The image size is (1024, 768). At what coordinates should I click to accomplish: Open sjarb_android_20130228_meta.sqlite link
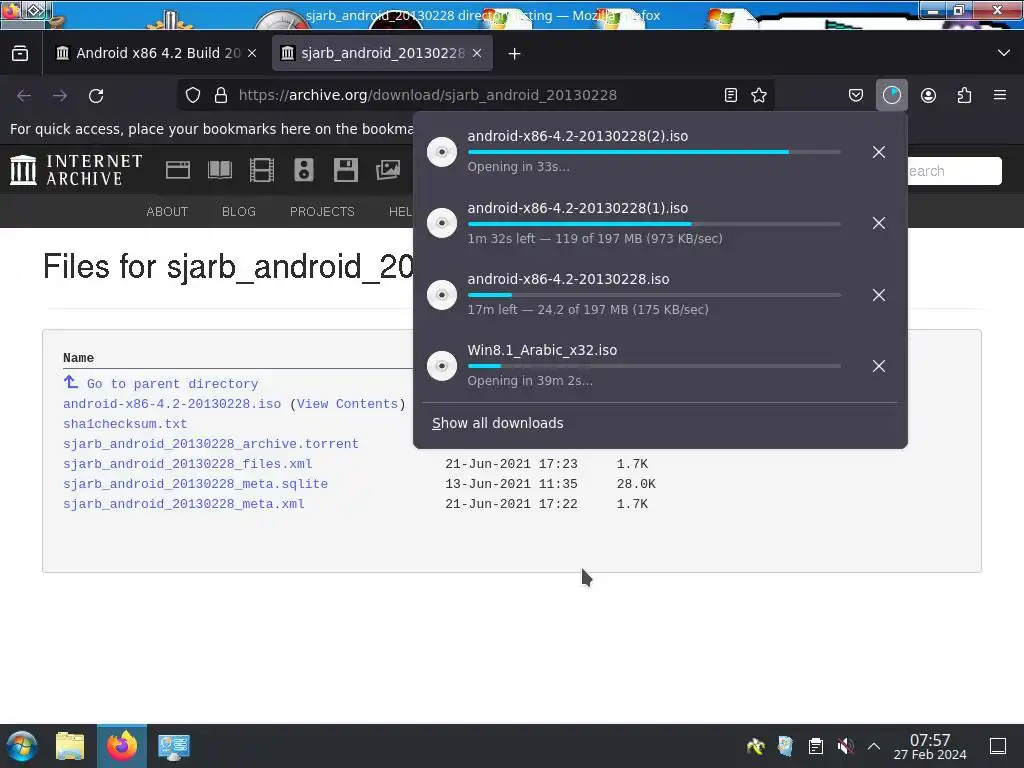click(x=195, y=484)
